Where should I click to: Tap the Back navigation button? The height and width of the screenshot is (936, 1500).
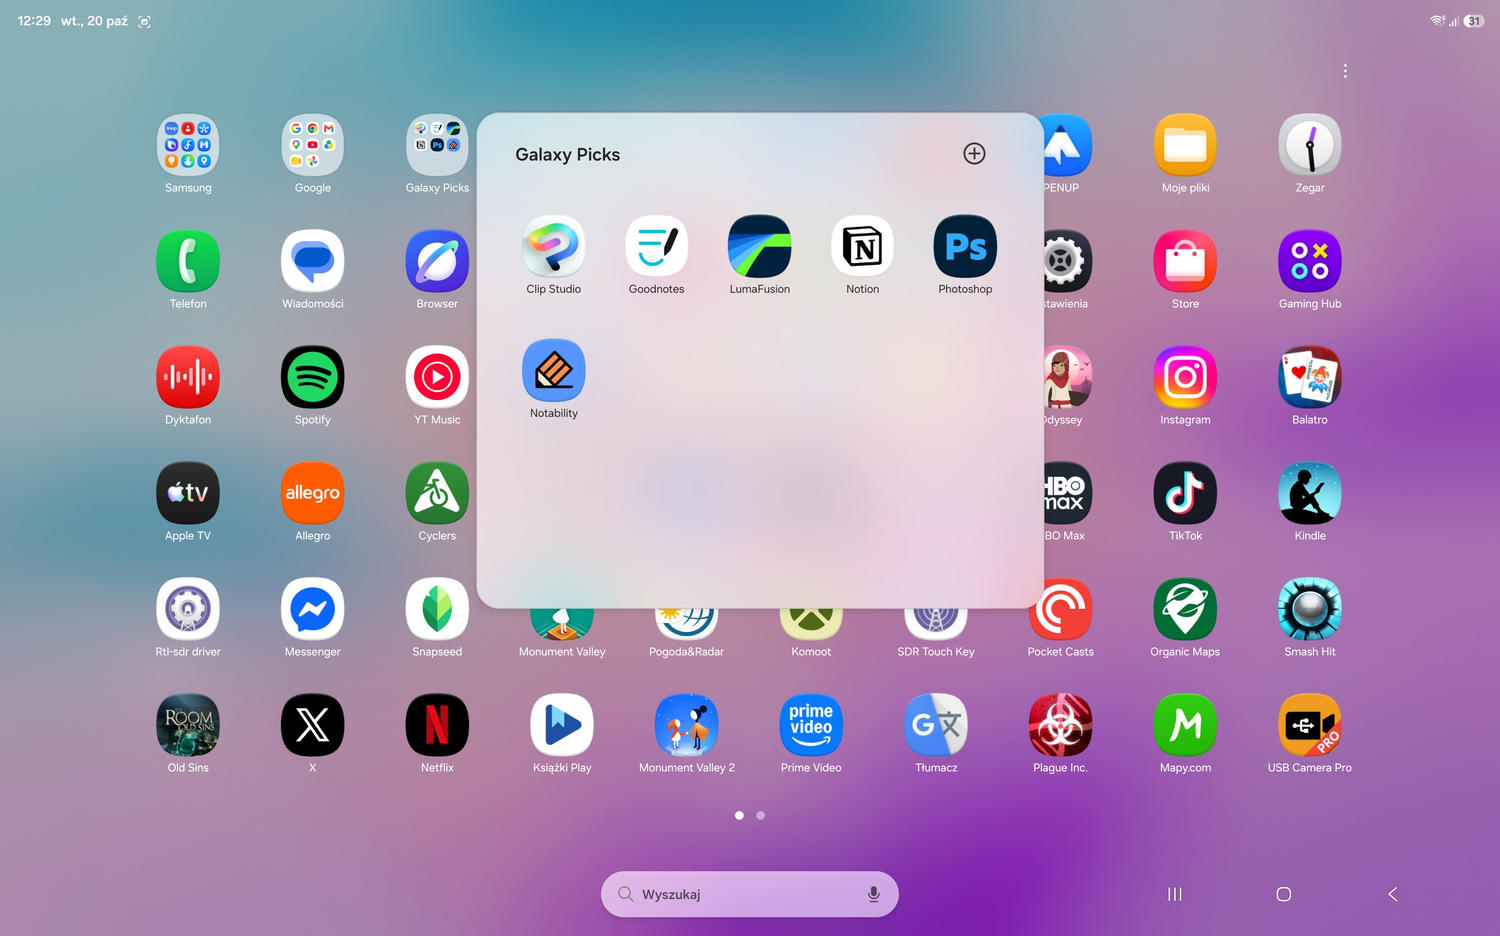pyautogui.click(x=1393, y=894)
